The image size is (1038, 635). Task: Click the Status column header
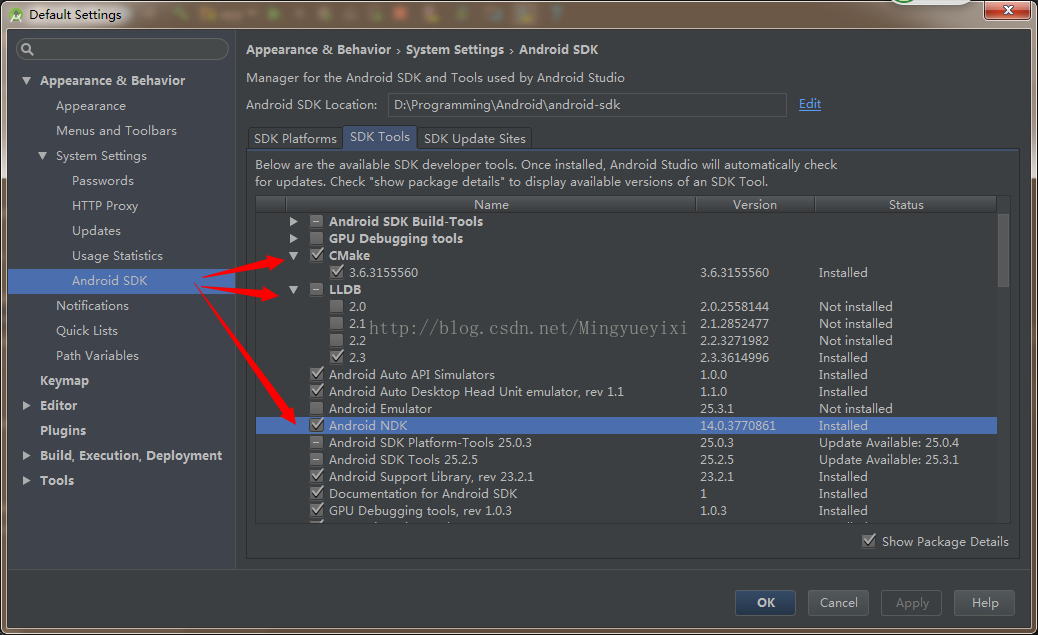[x=906, y=205]
